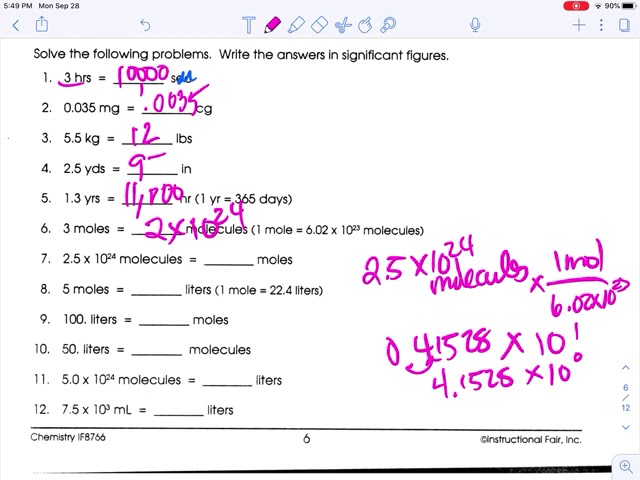Go to previous page with up chevron

(625, 368)
